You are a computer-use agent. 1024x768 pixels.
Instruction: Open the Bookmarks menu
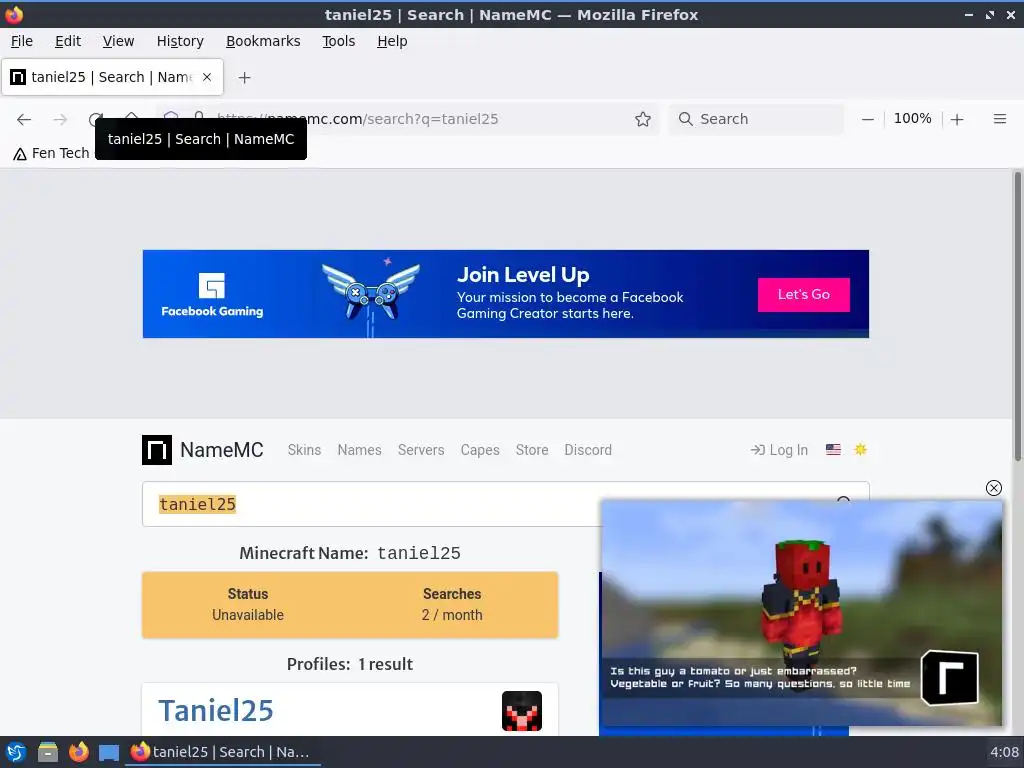(x=263, y=41)
